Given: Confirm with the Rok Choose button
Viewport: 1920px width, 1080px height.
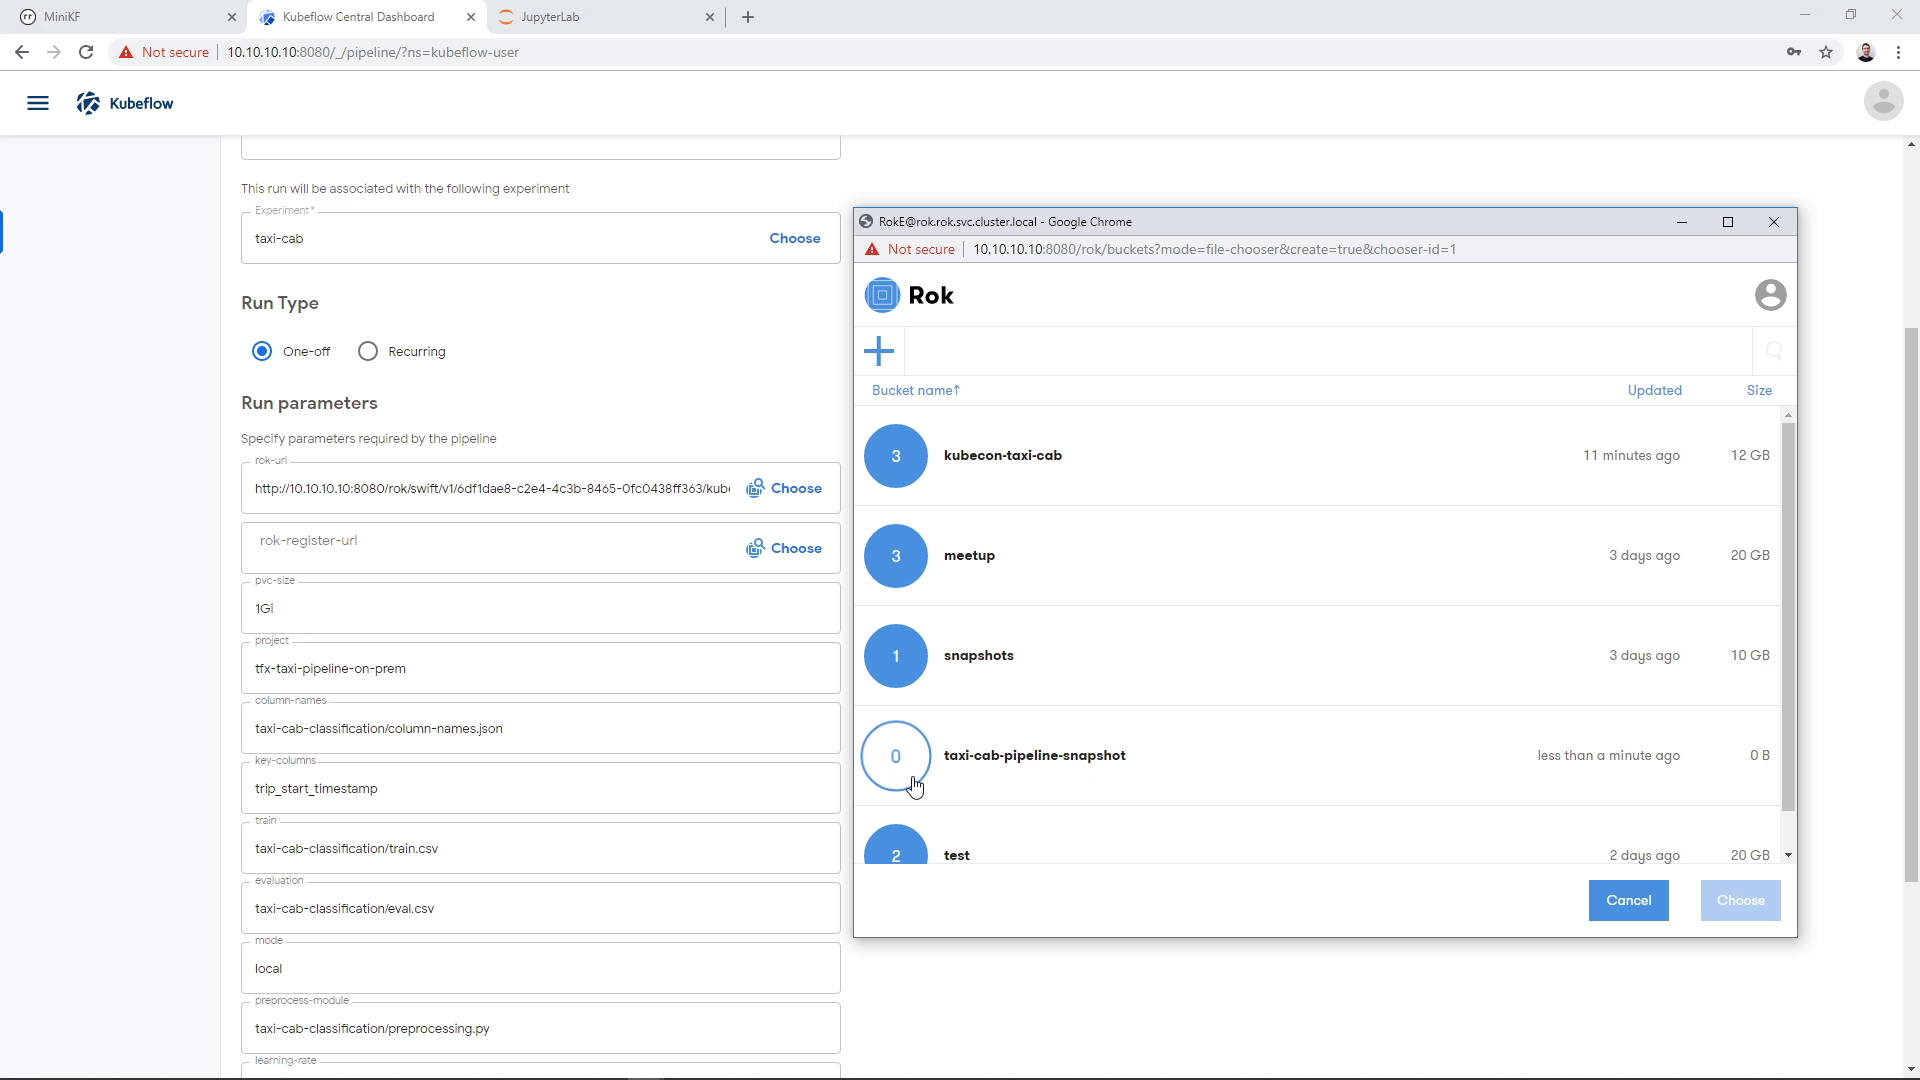Looking at the screenshot, I should (x=1740, y=900).
